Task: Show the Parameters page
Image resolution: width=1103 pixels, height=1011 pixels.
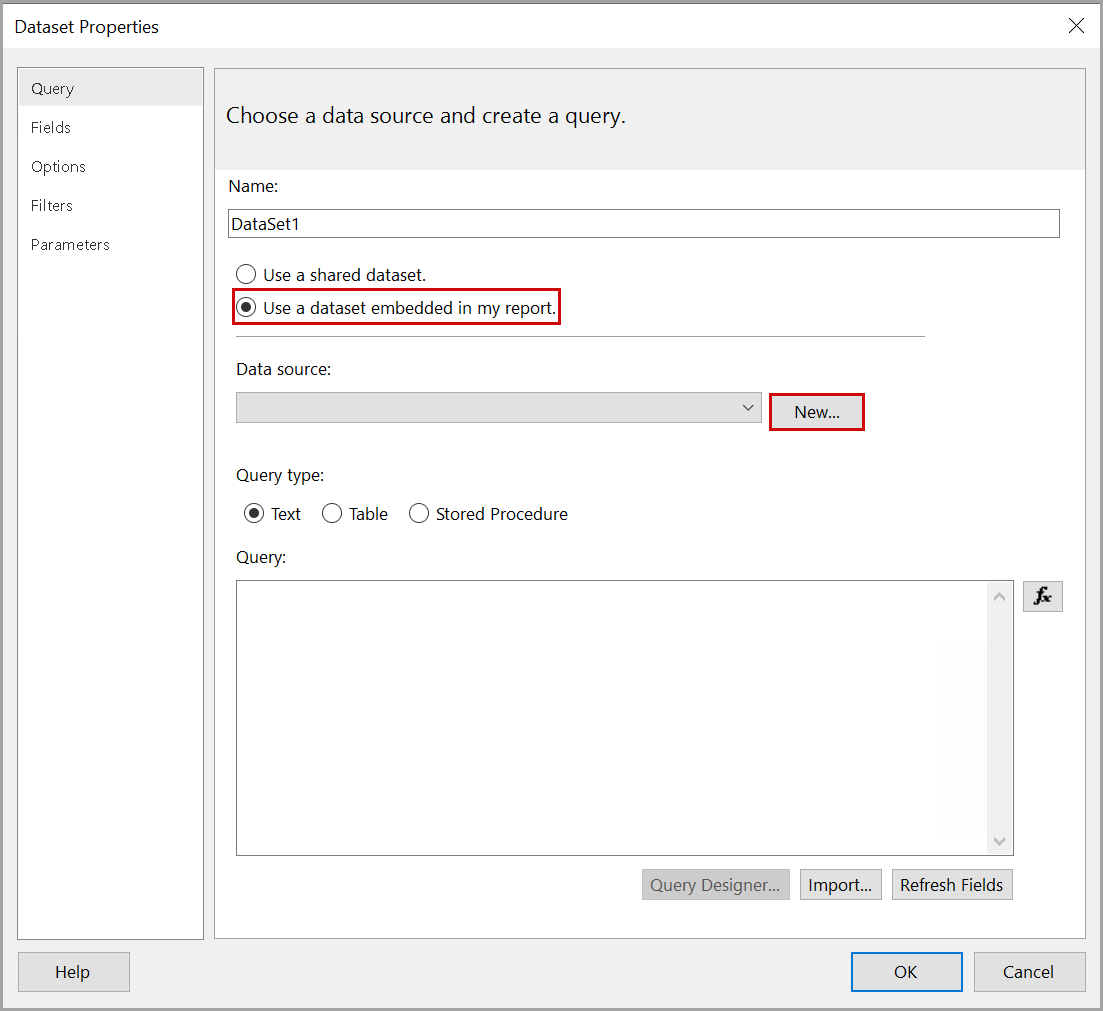Action: pyautogui.click(x=70, y=245)
